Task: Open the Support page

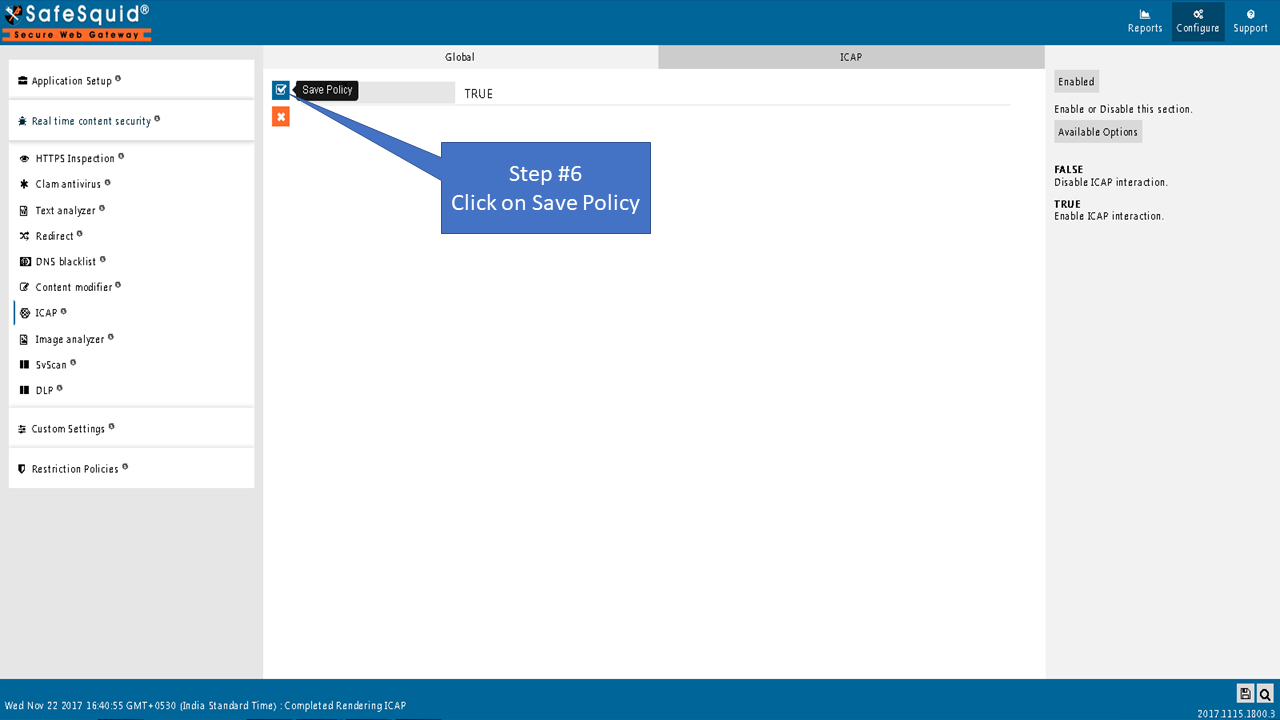Action: tap(1250, 21)
